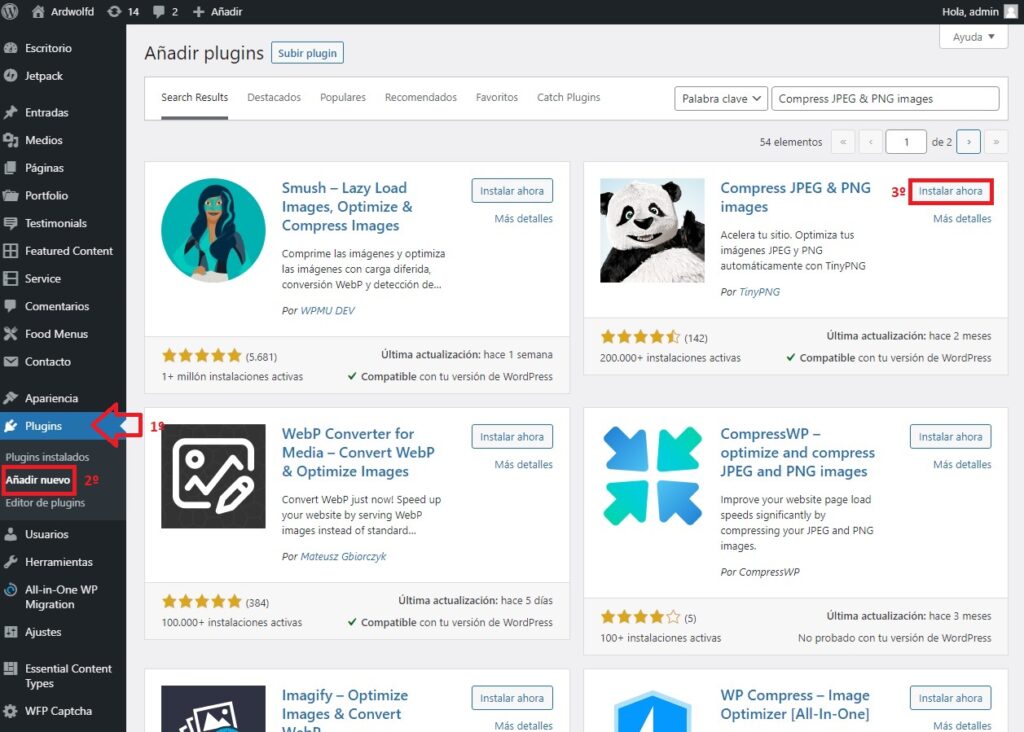
Task: View Más detalles for CompressWP
Action: click(962, 464)
